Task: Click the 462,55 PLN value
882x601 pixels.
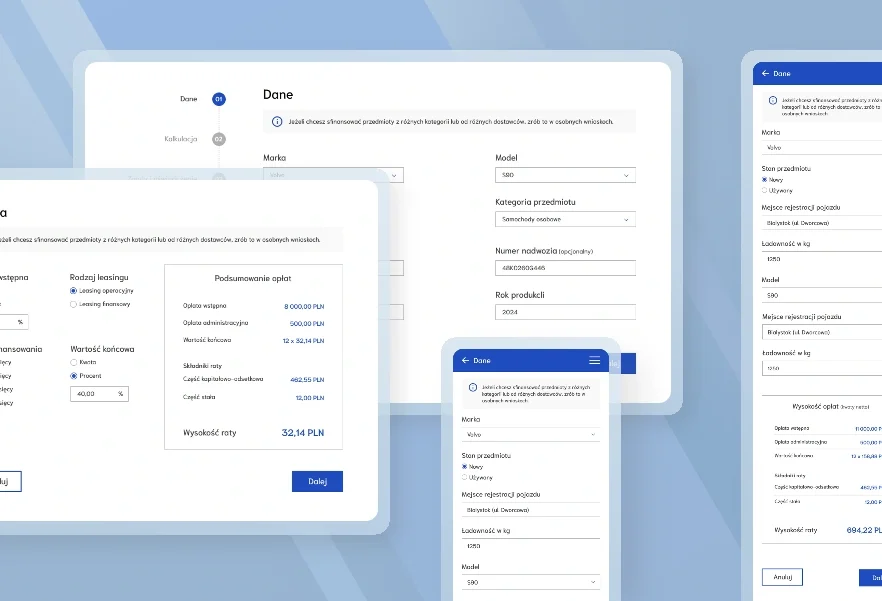Action: click(x=307, y=380)
